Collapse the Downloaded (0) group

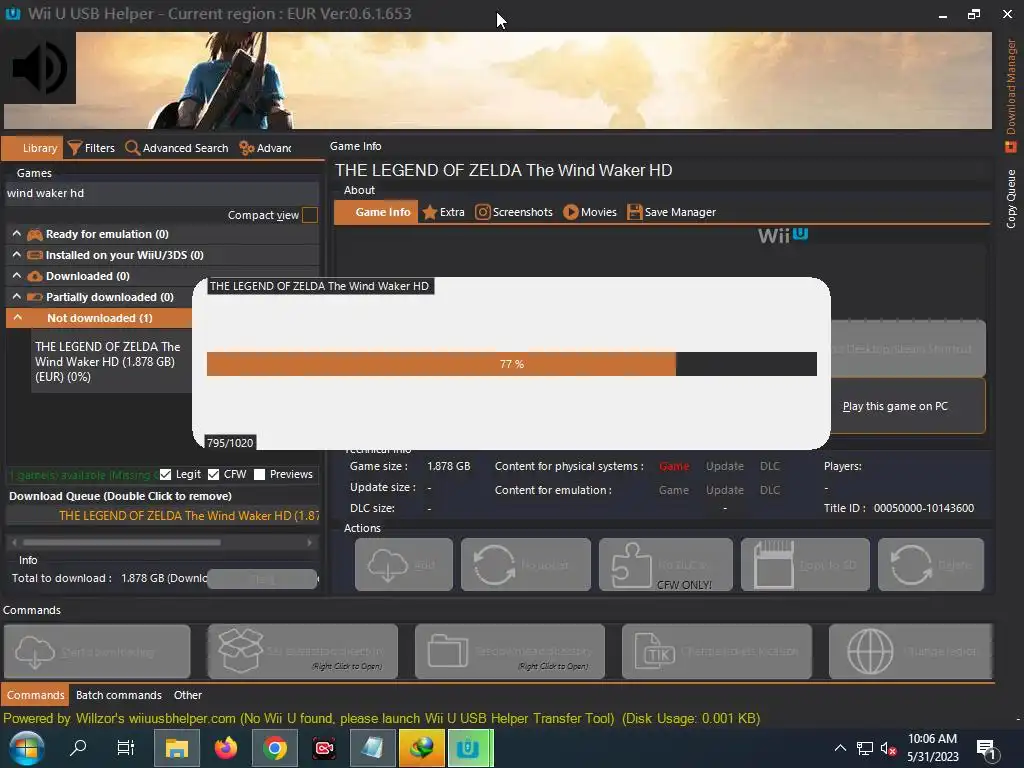pos(17,276)
